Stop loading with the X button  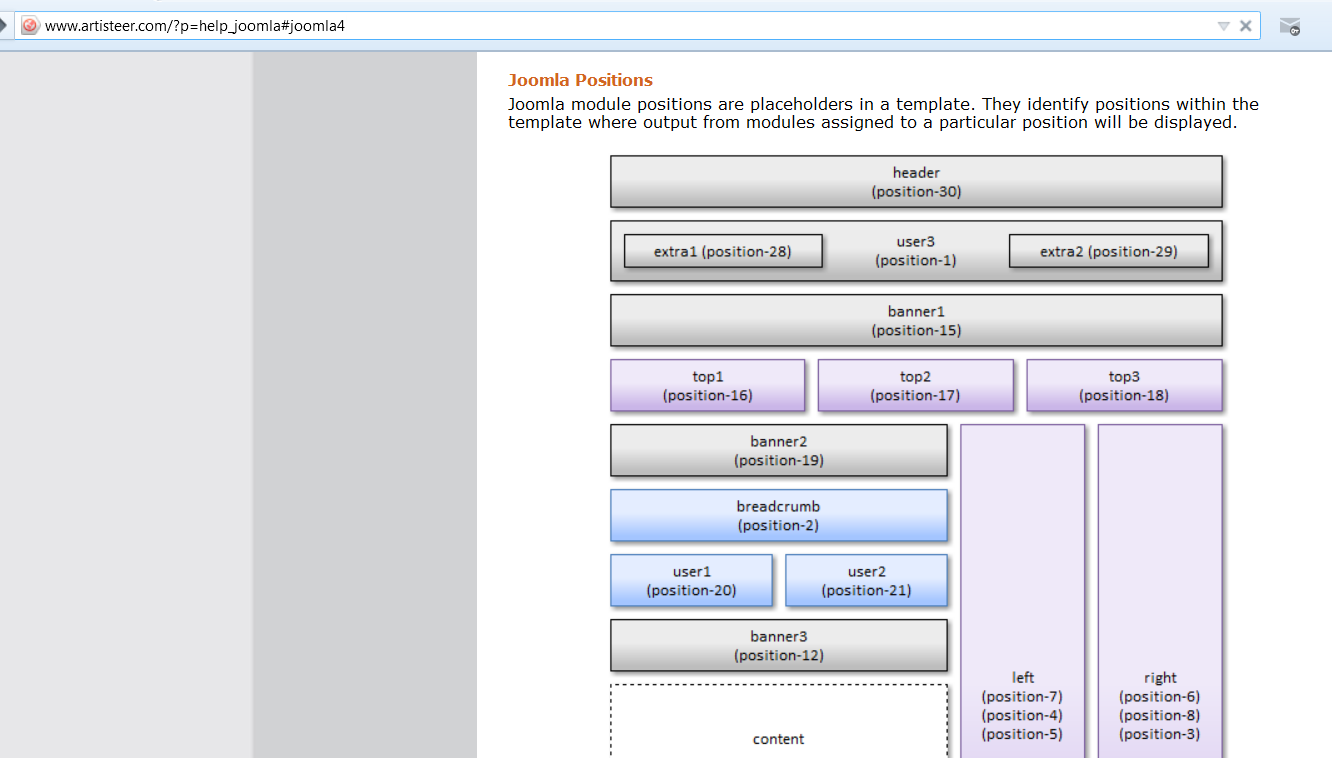[x=1245, y=26]
